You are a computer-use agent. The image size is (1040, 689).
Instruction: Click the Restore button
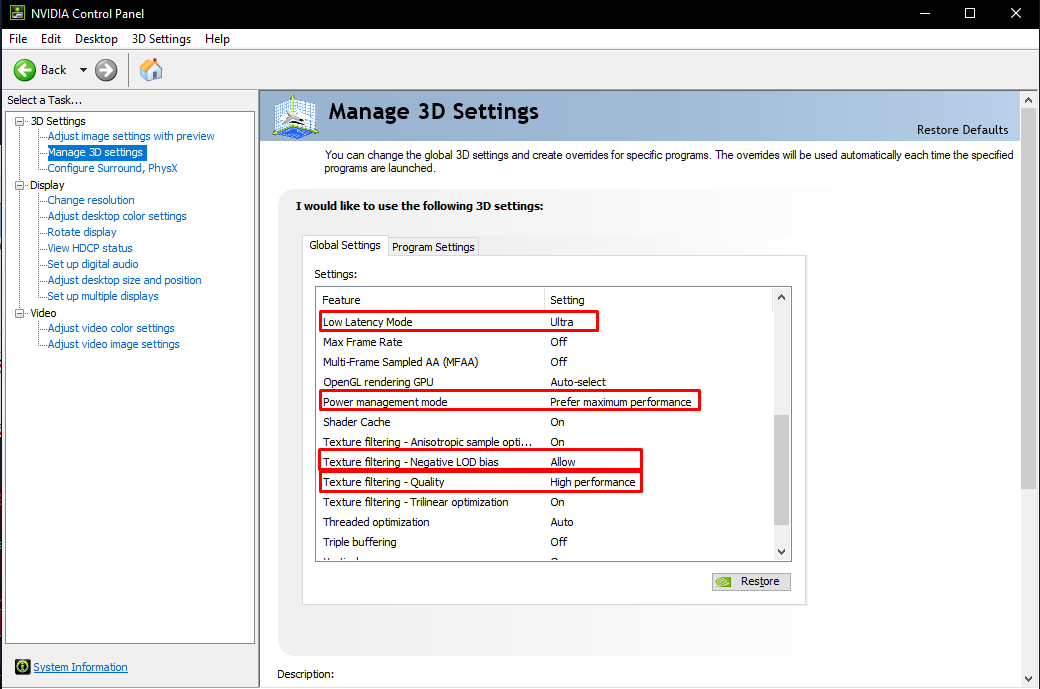tap(751, 581)
